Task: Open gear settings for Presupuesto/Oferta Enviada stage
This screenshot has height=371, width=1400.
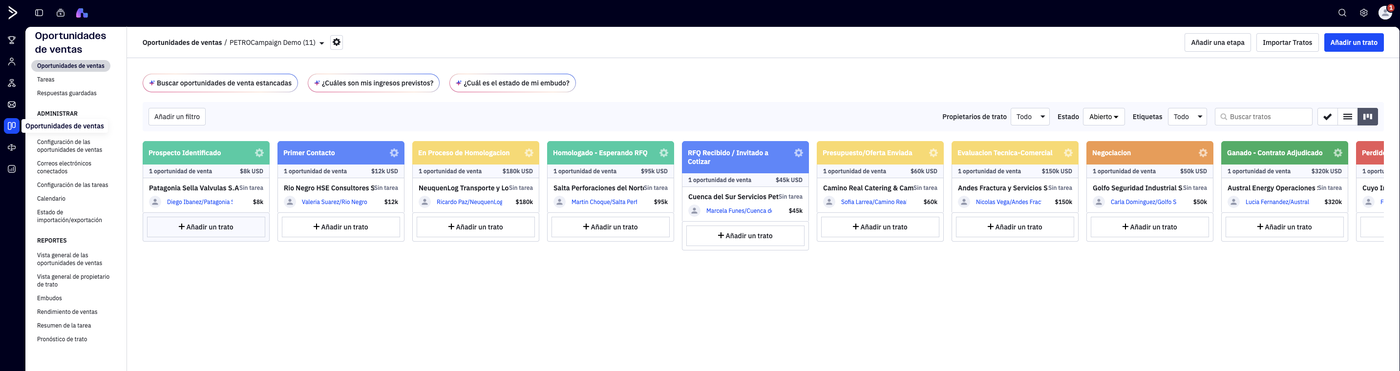Action: 933,153
